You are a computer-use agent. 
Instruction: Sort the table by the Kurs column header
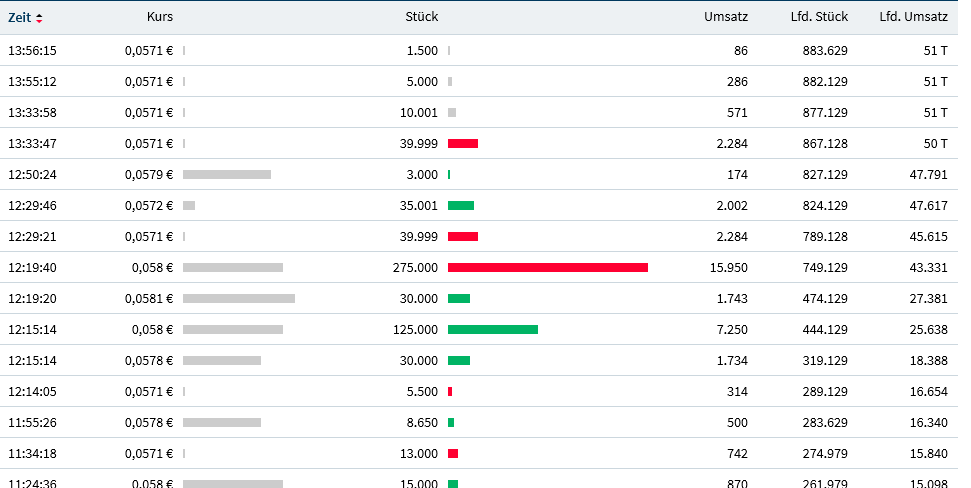pyautogui.click(x=159, y=17)
